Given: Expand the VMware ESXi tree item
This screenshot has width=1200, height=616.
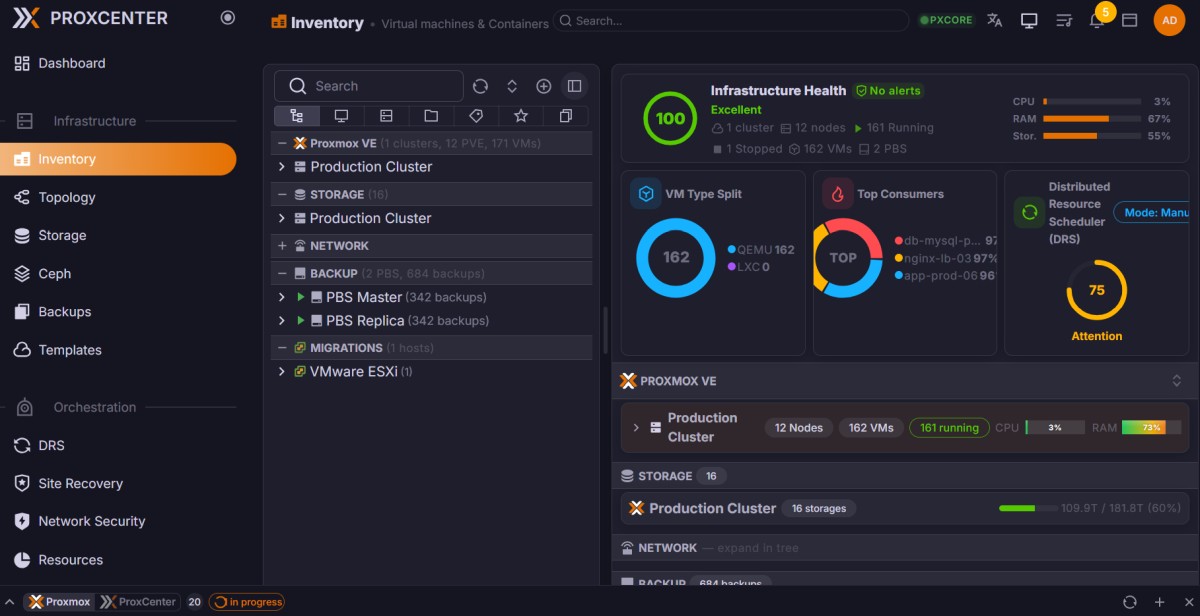Looking at the screenshot, I should pos(282,371).
